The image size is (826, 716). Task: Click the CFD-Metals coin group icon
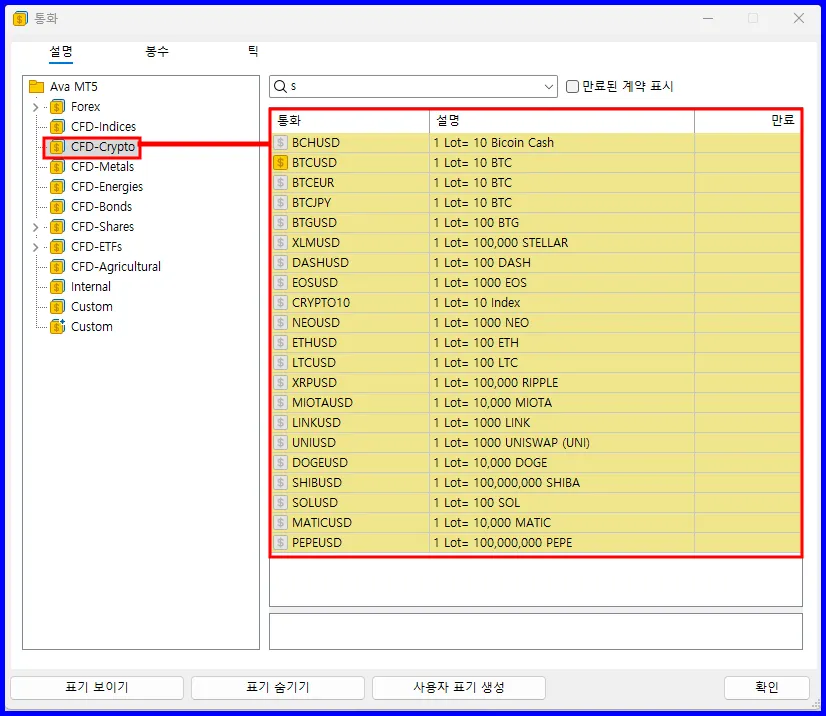pos(57,166)
